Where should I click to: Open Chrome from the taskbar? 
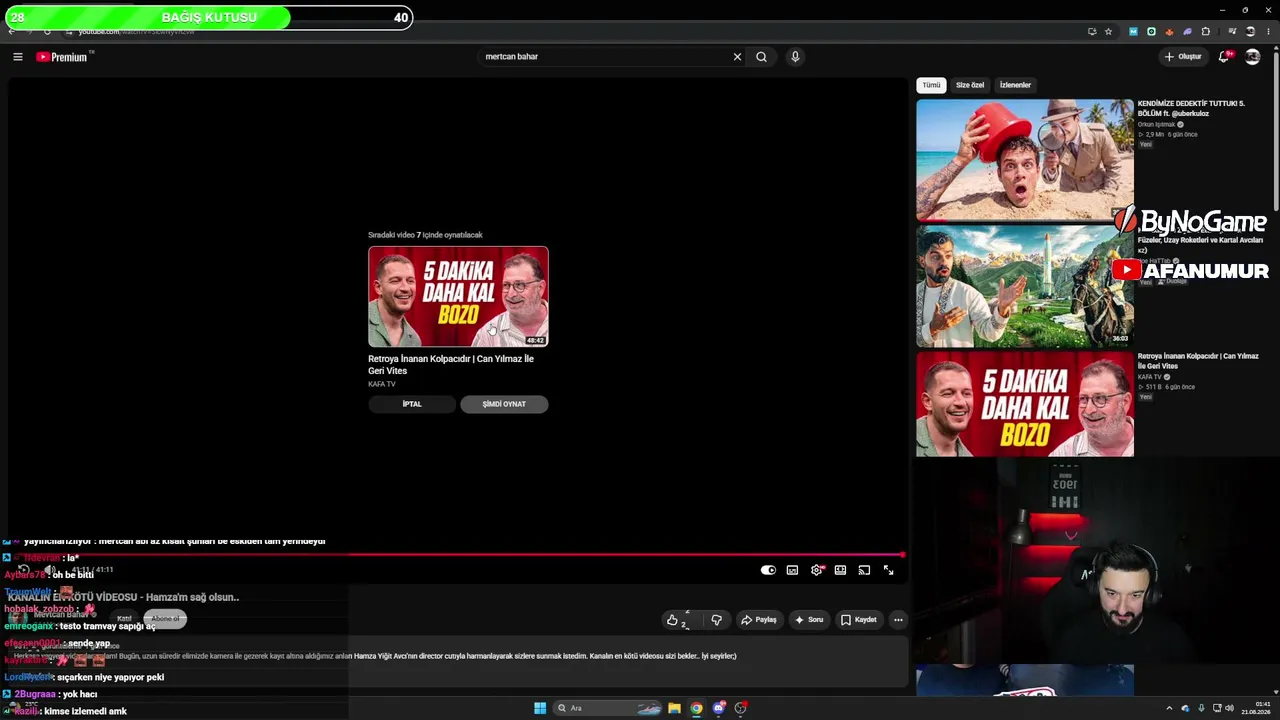click(x=697, y=708)
